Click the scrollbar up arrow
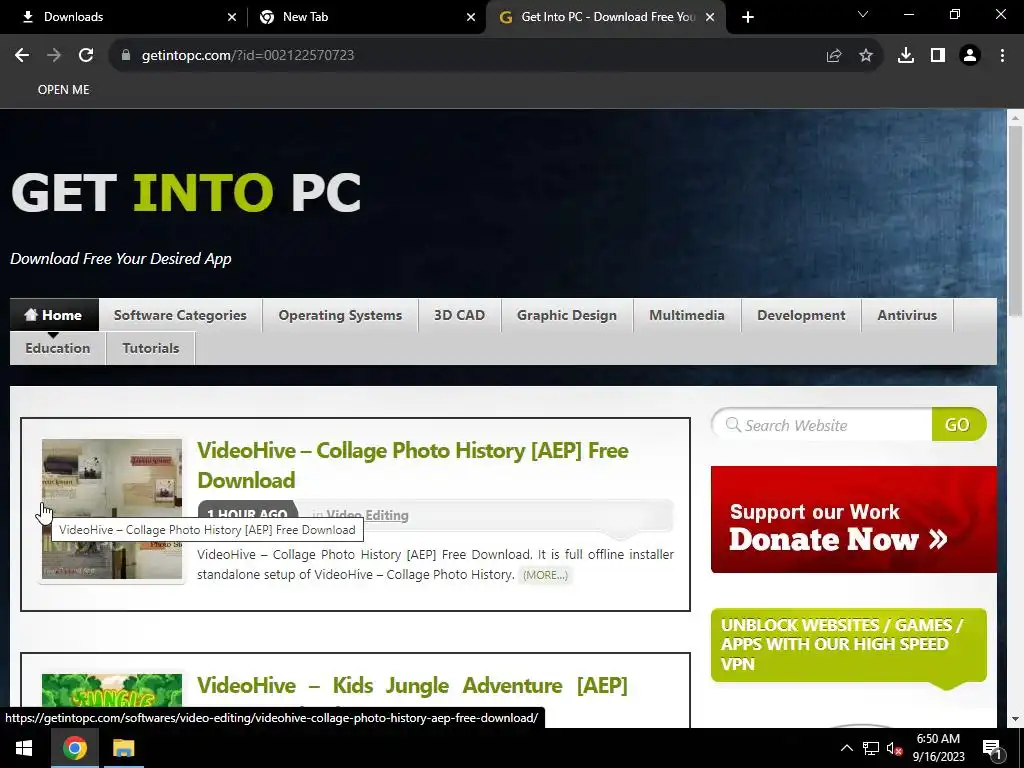 coord(1015,118)
